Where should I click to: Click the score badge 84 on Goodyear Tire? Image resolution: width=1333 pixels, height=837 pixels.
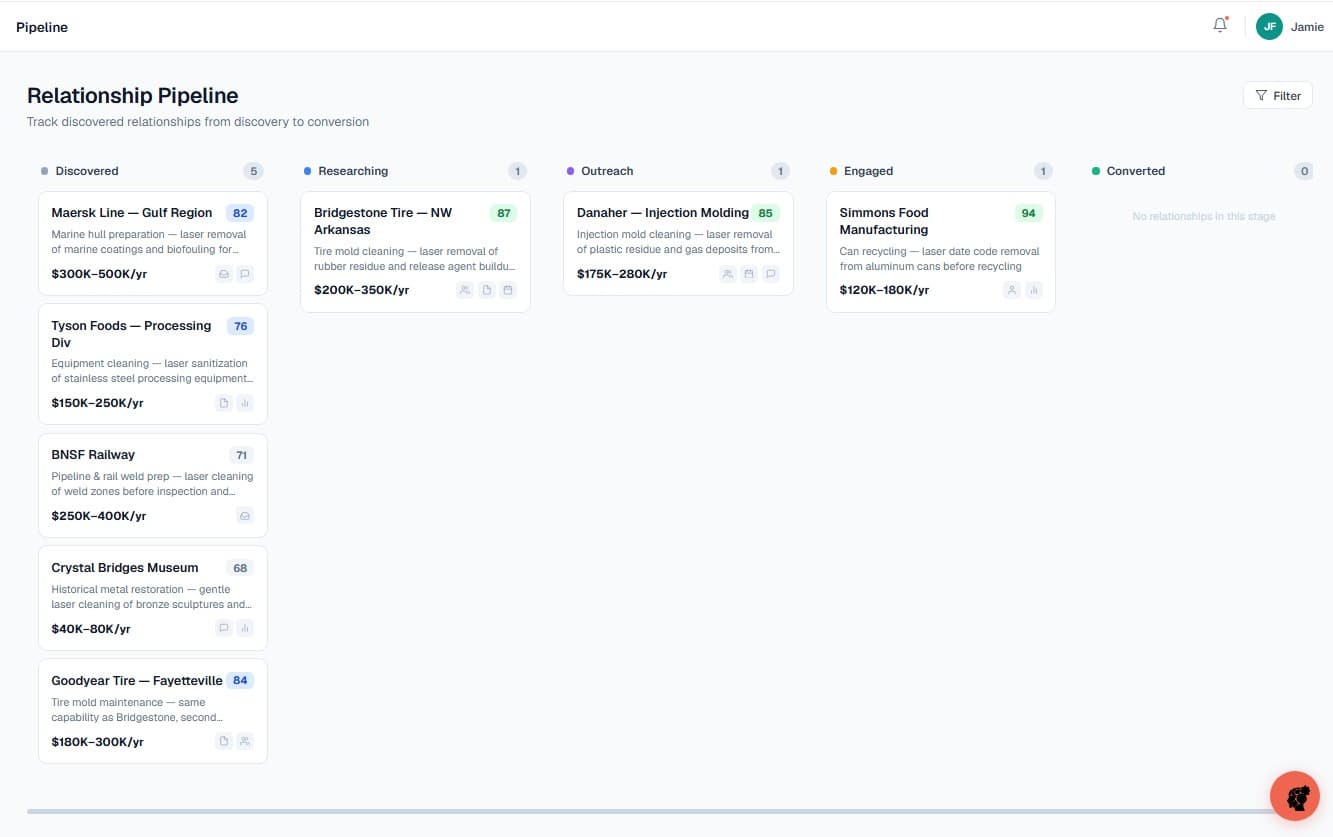[x=240, y=681]
